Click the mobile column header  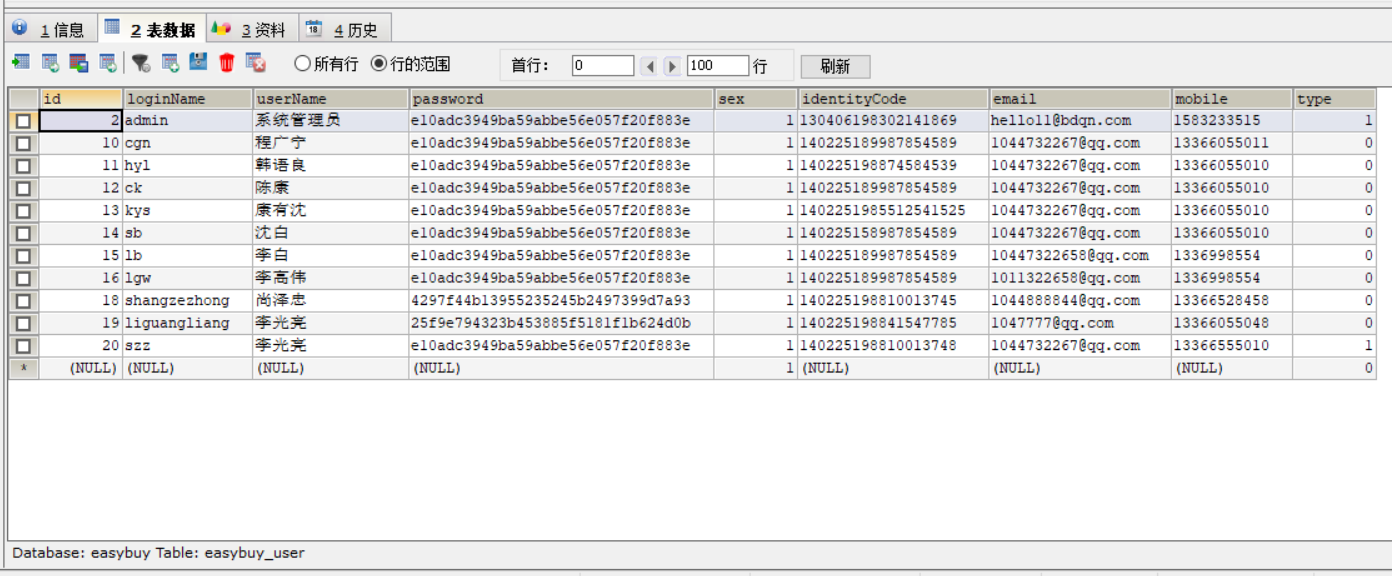coord(1232,99)
